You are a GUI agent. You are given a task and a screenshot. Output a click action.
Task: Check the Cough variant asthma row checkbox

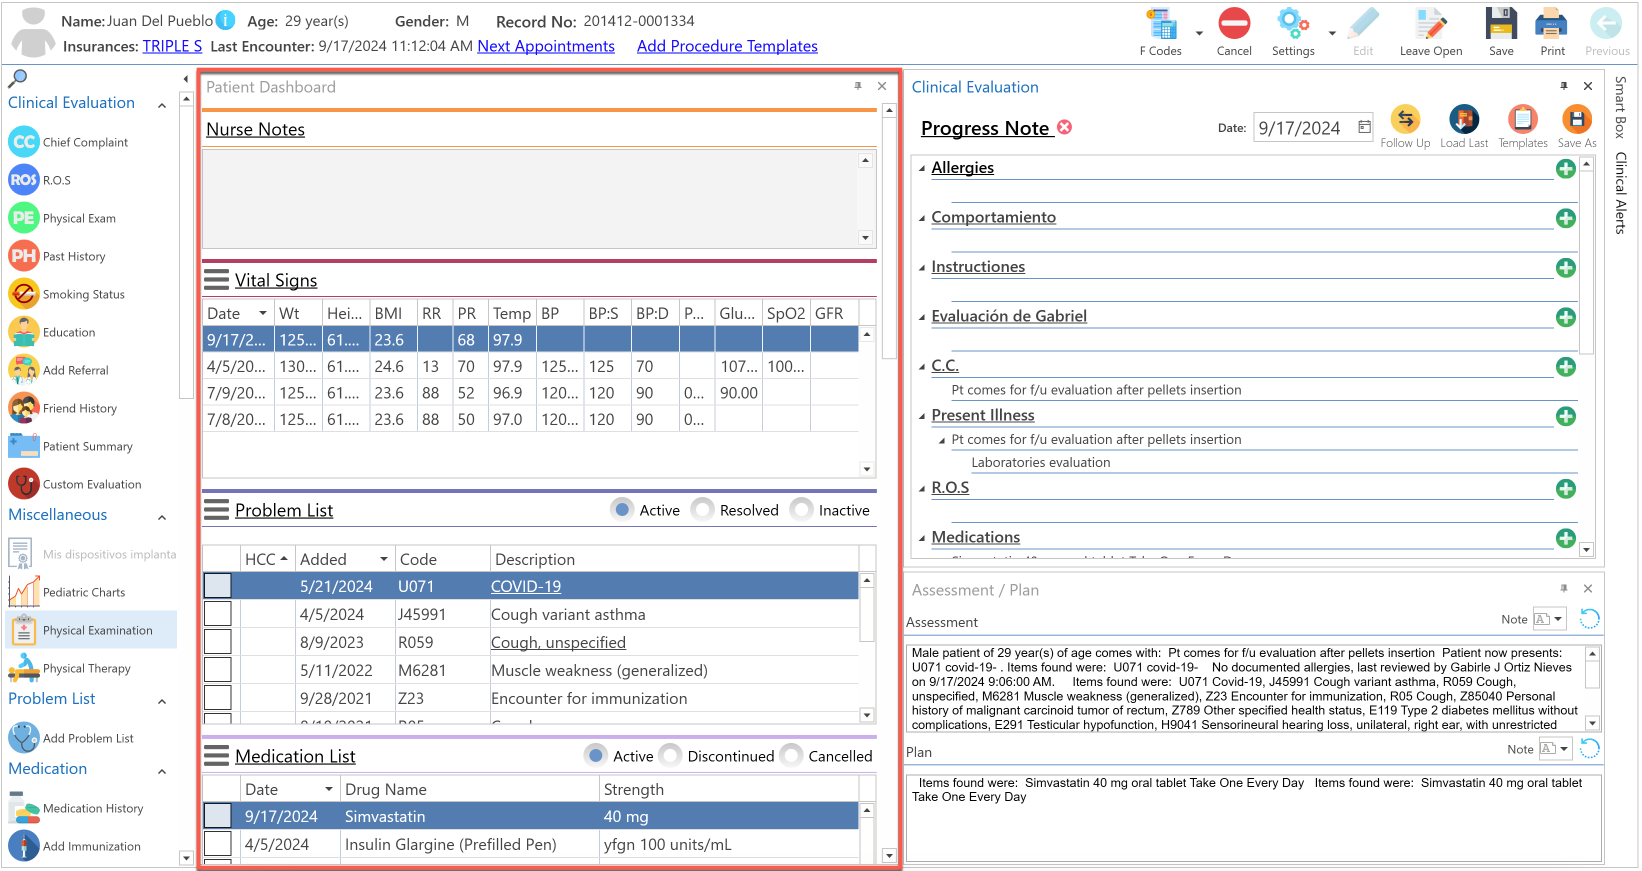(x=218, y=614)
